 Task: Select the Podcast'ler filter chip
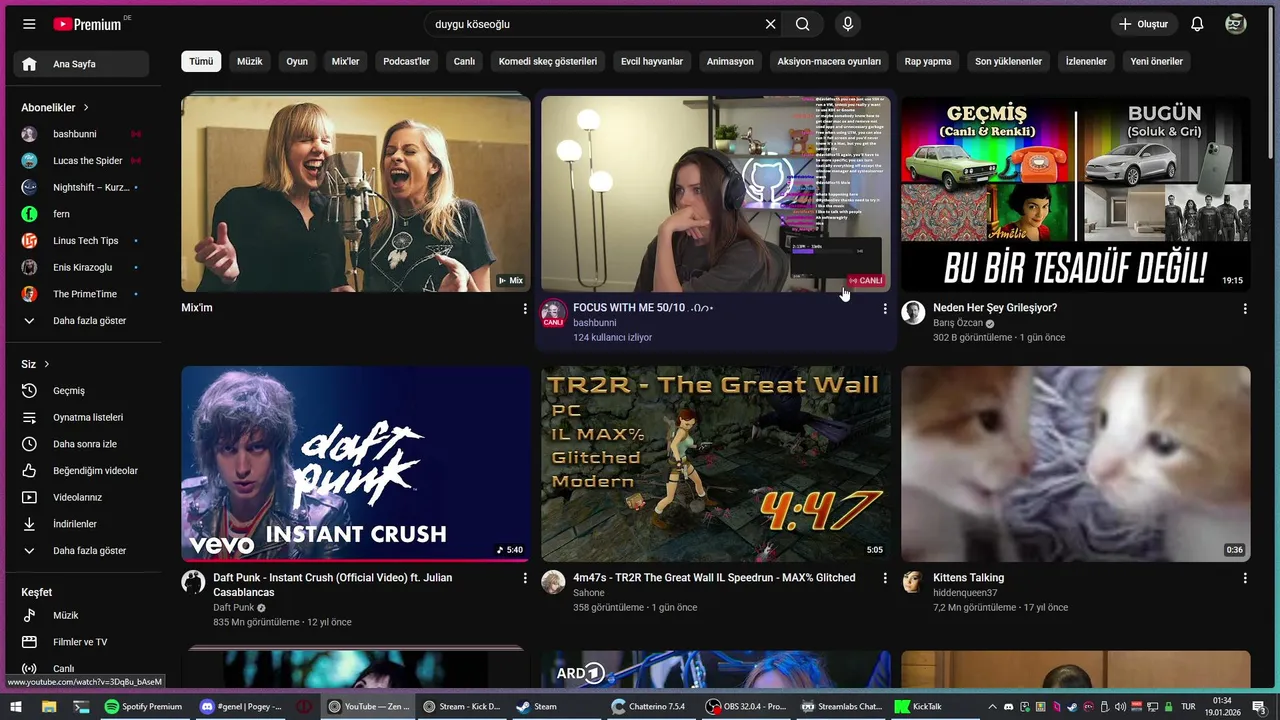point(406,61)
